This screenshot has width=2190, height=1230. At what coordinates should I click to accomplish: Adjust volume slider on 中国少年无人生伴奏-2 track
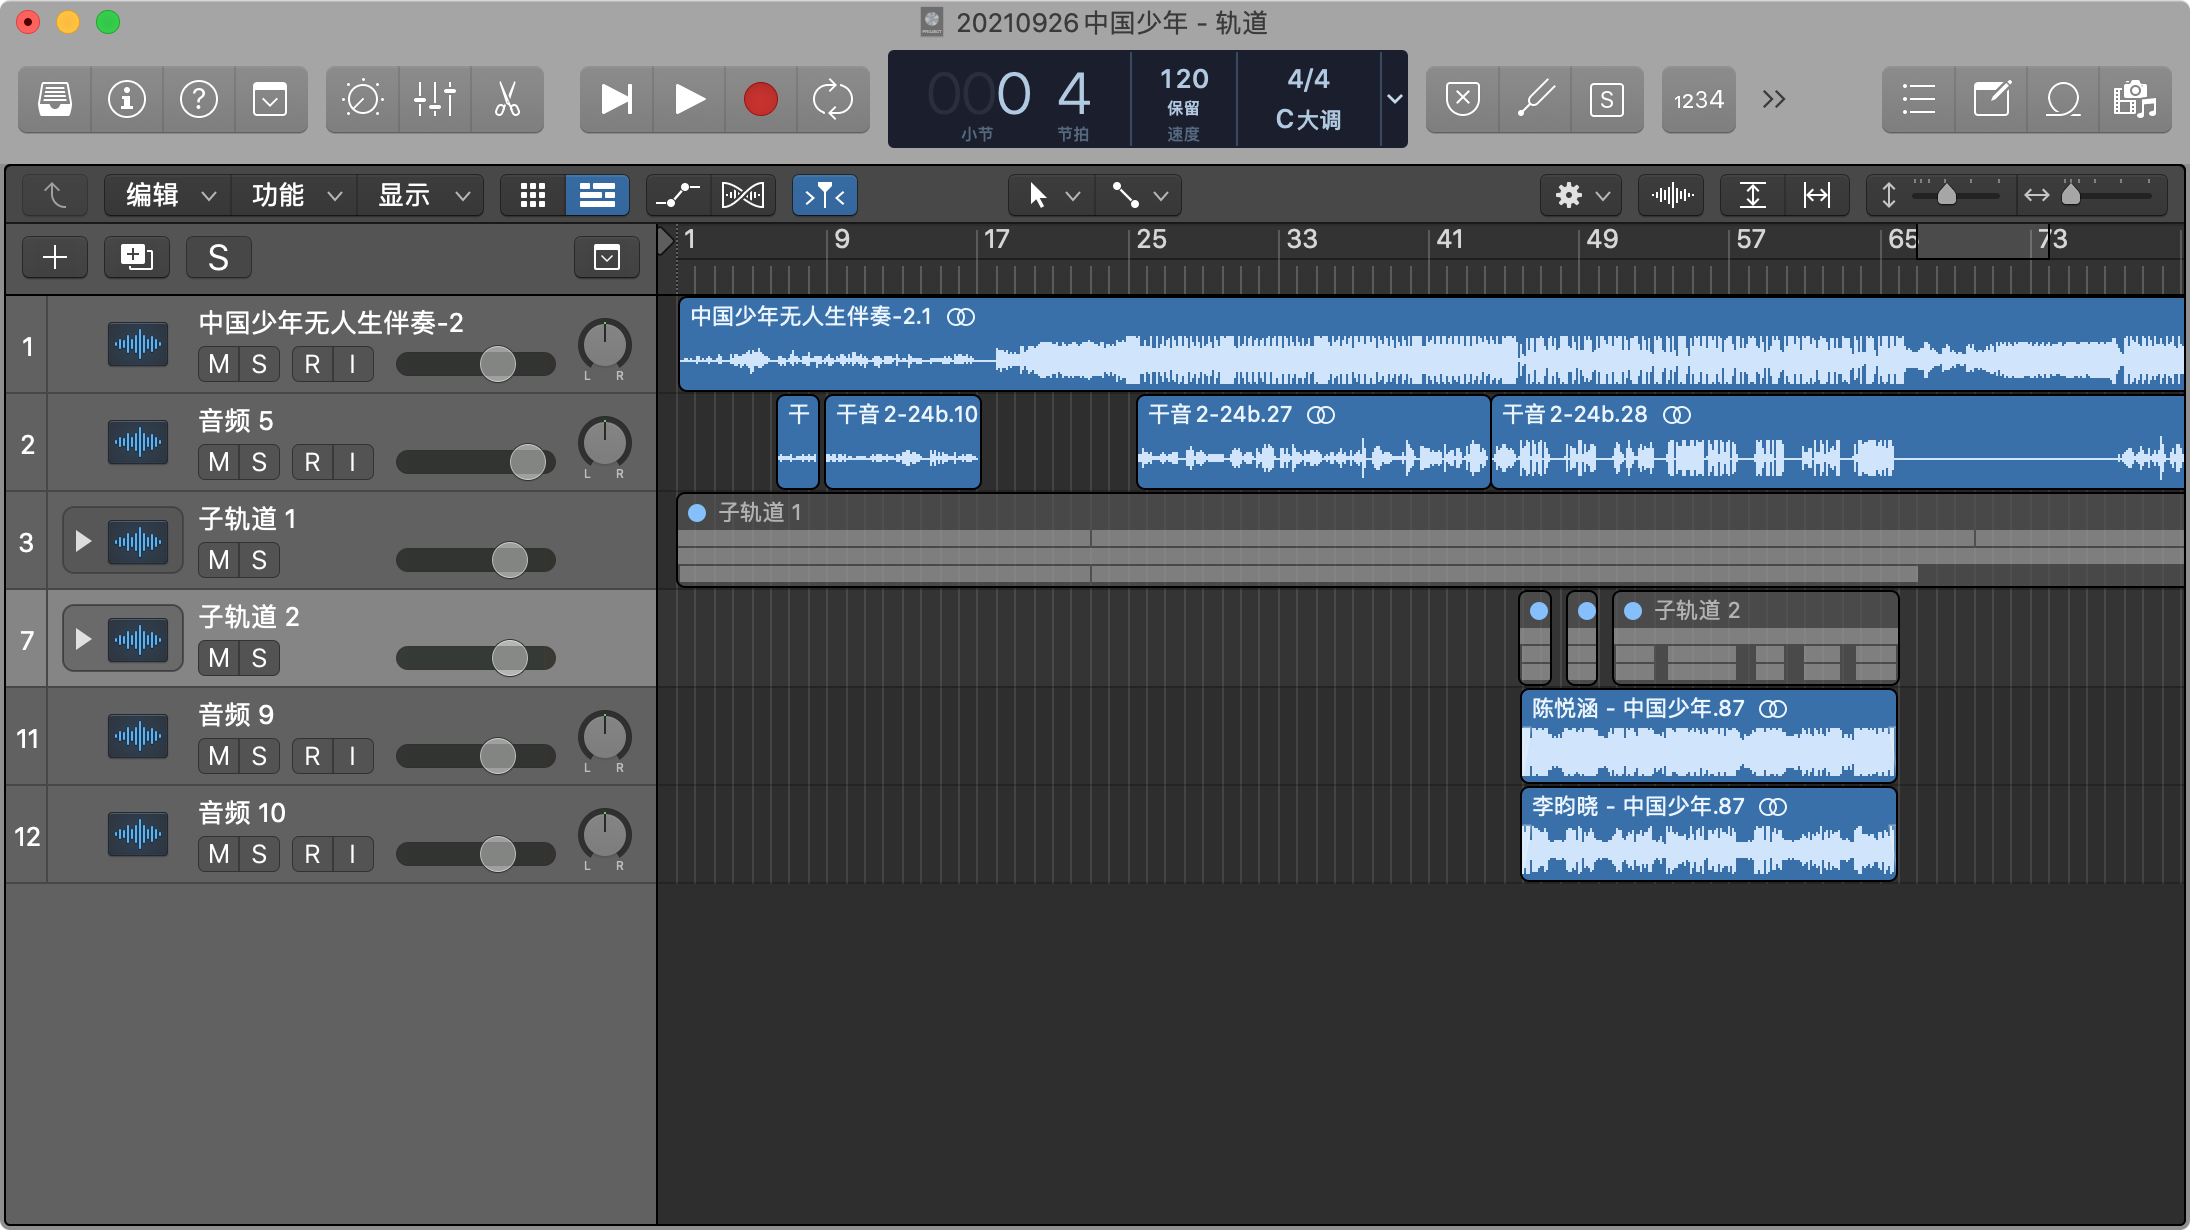pyautogui.click(x=497, y=364)
